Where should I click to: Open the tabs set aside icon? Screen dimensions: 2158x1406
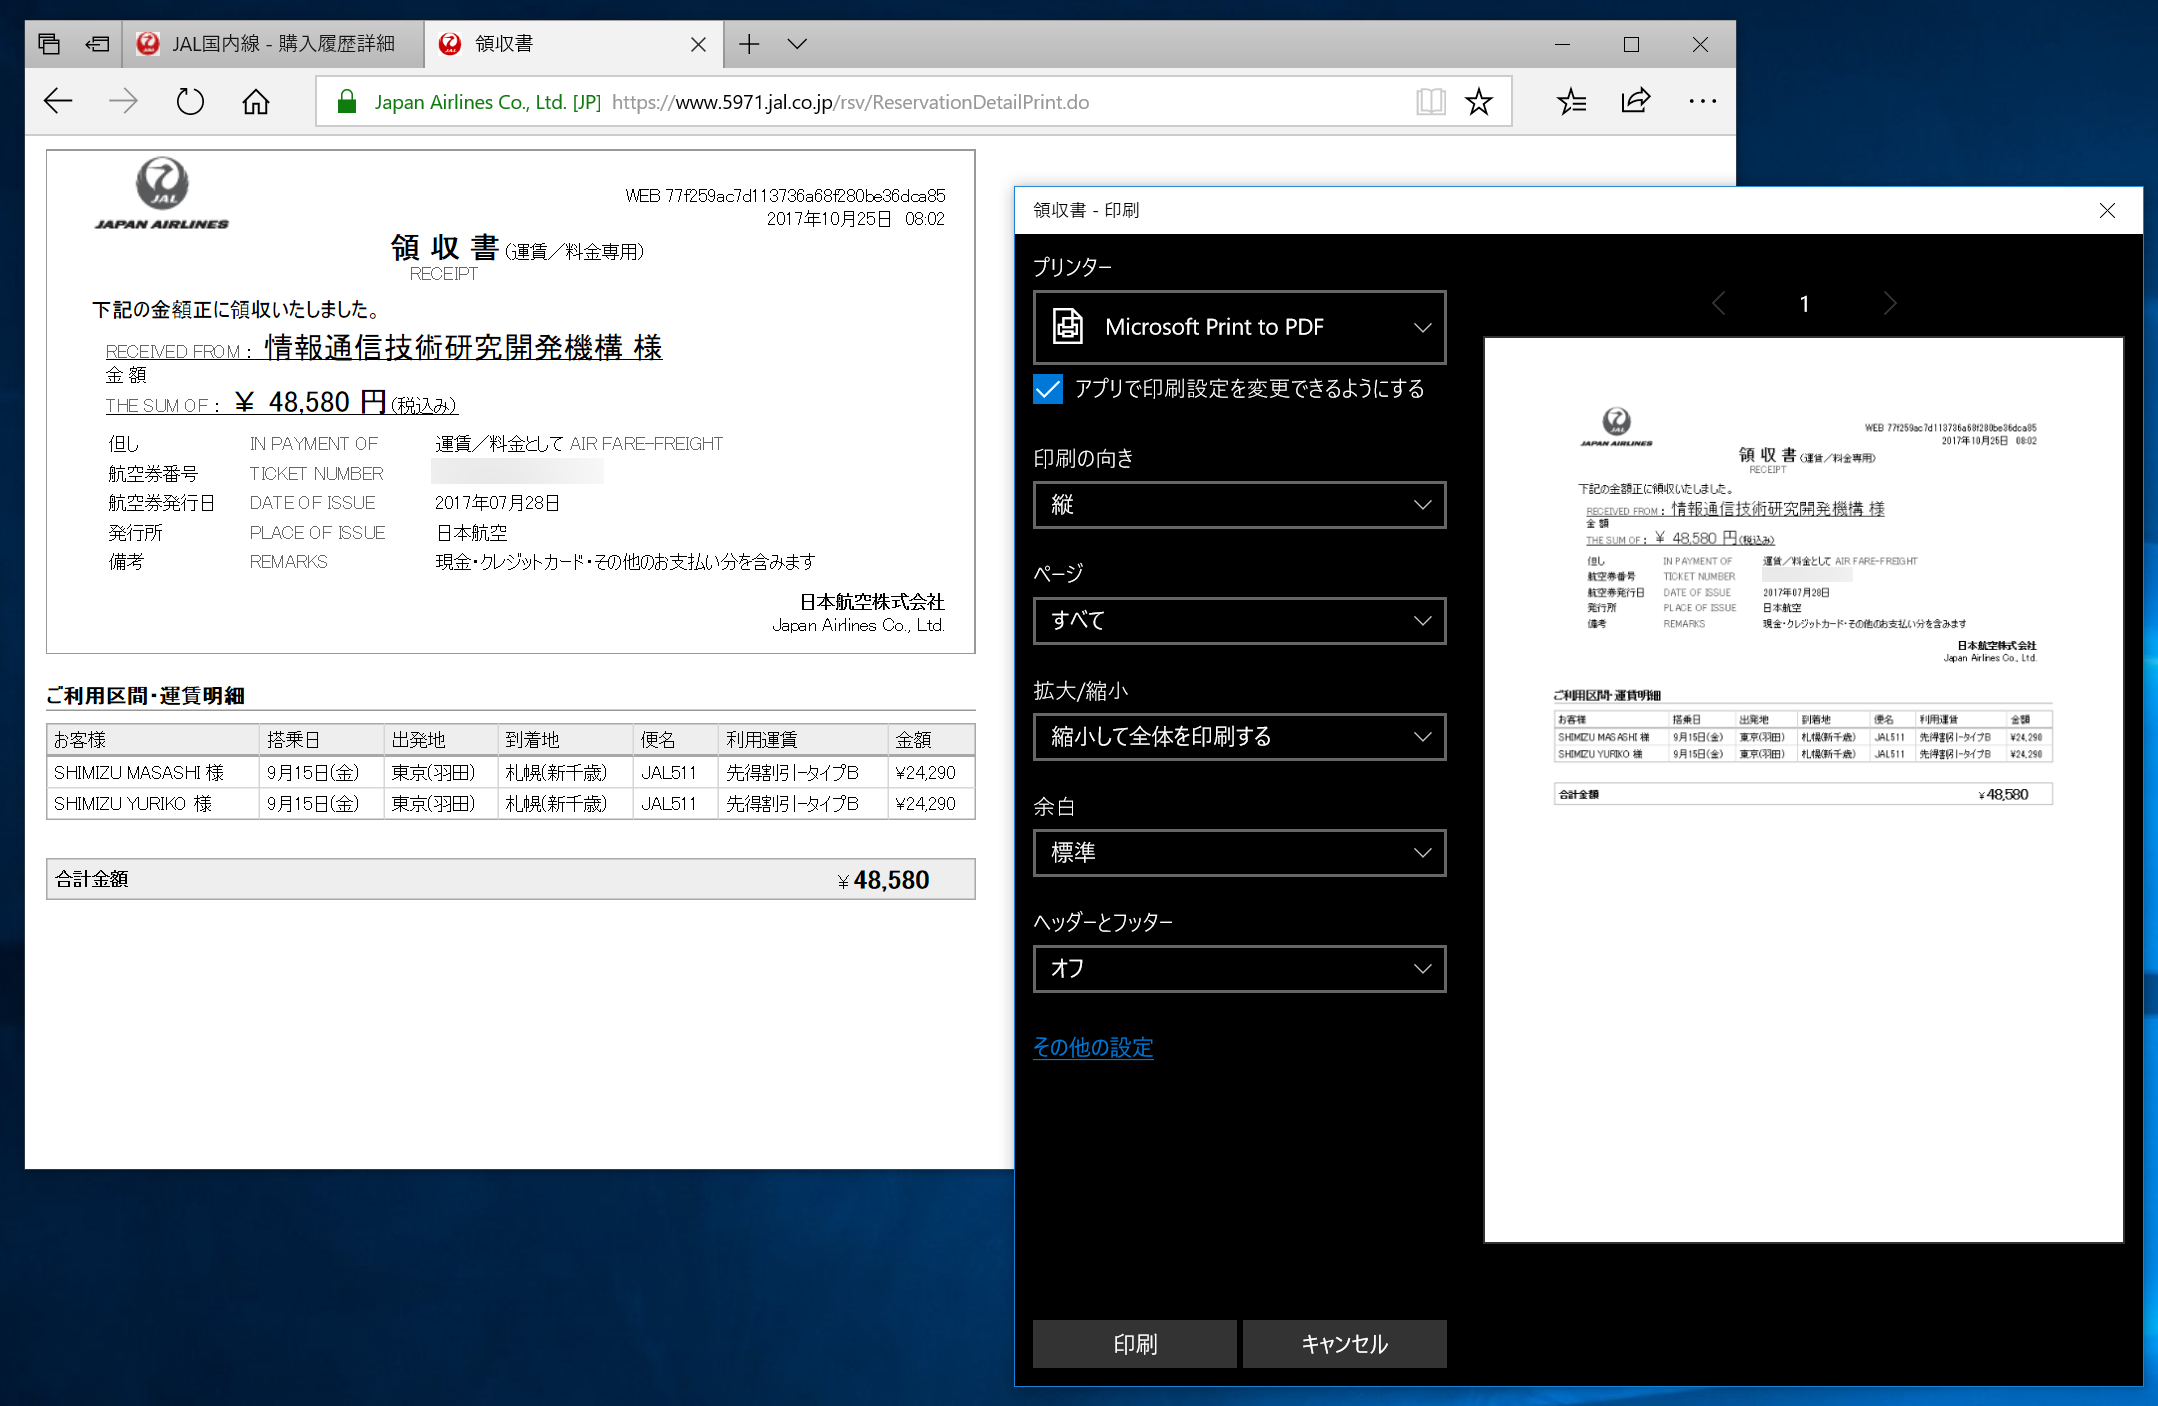point(49,44)
